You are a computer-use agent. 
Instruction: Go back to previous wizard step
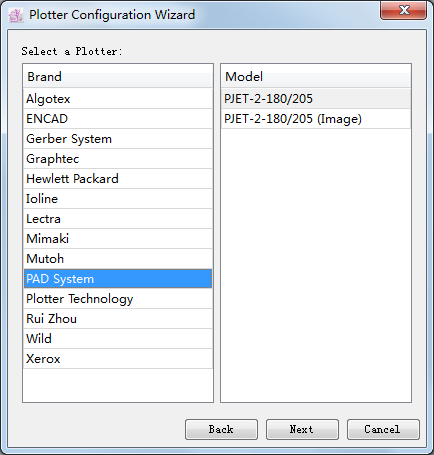coord(221,429)
